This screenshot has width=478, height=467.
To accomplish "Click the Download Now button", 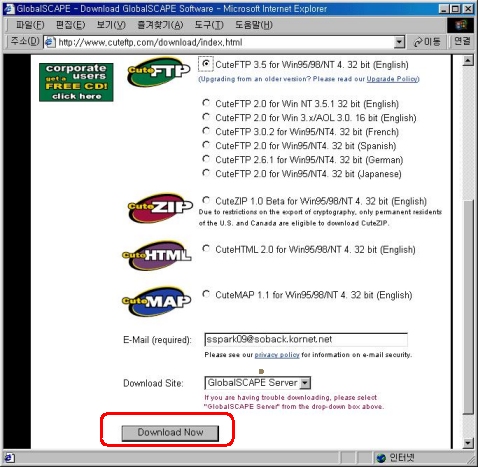I will (170, 433).
